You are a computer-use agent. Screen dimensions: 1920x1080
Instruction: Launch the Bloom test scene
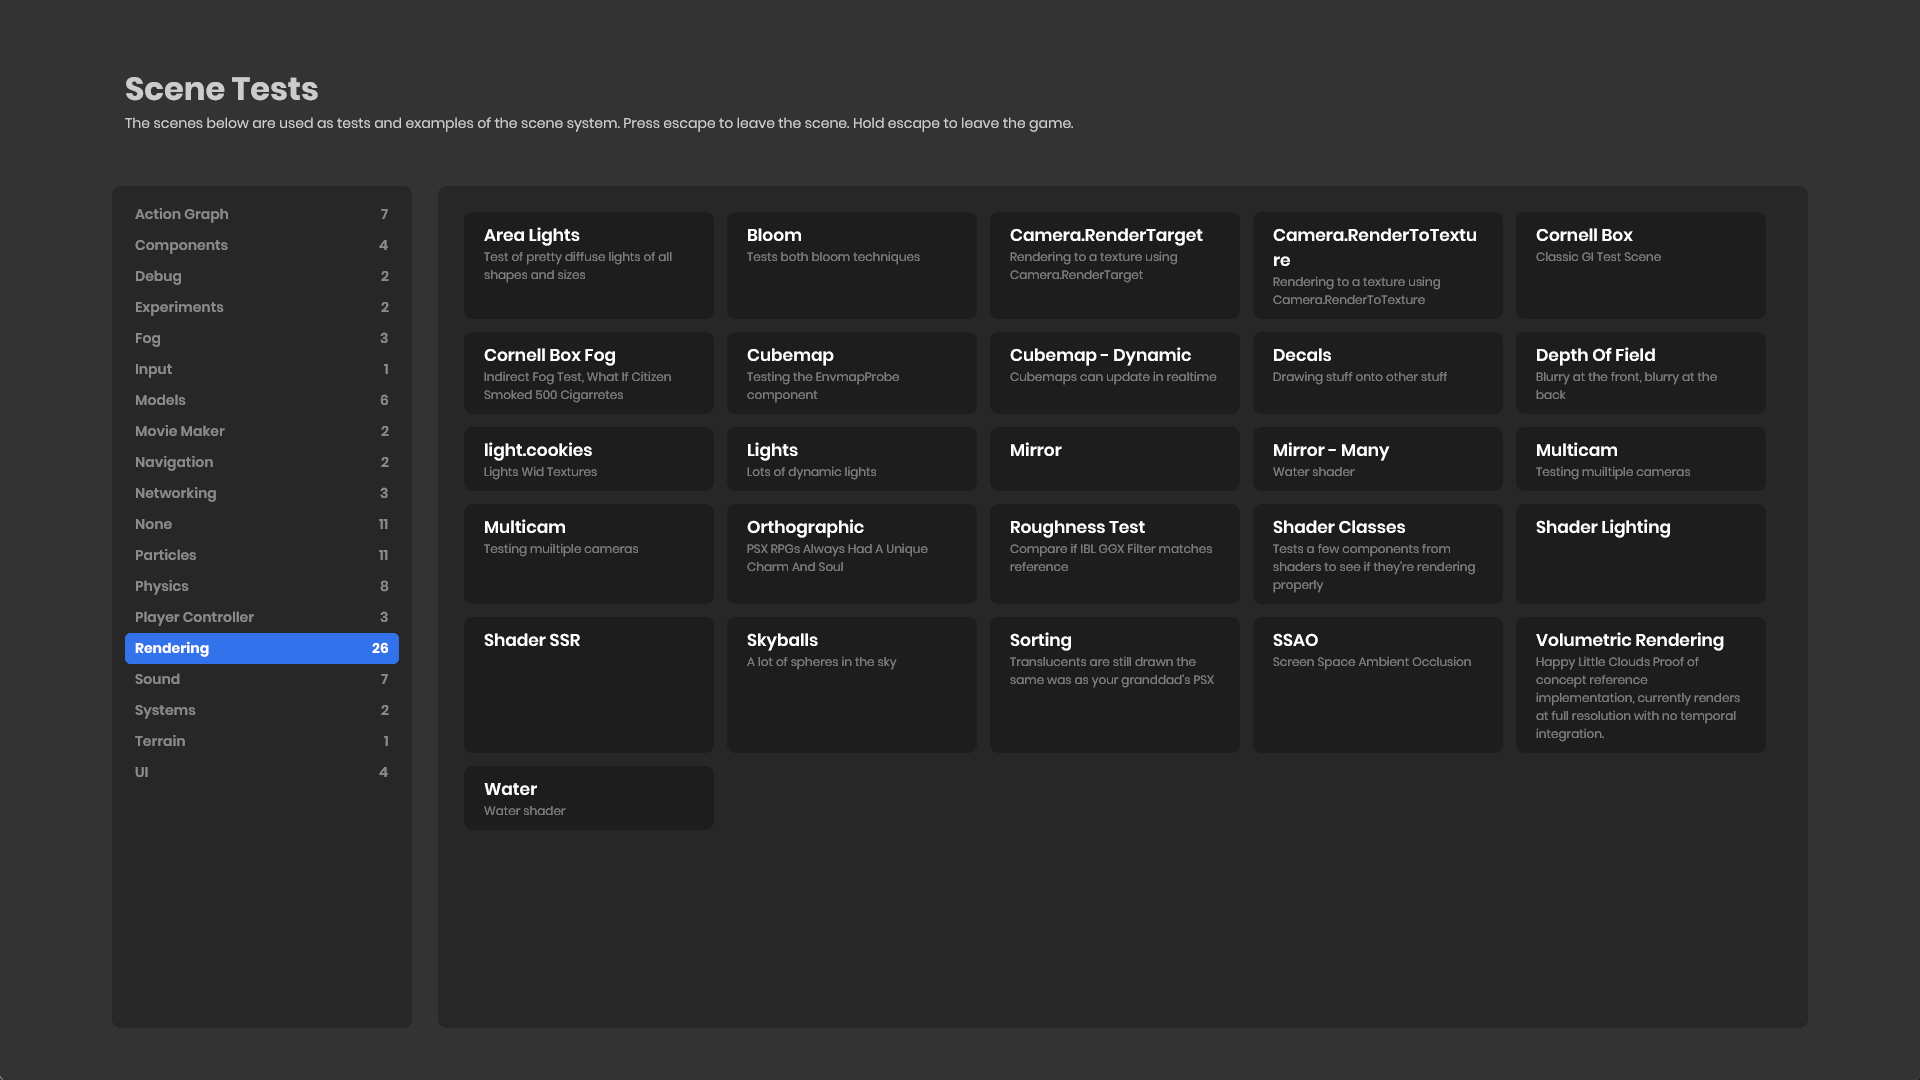[x=851, y=264]
